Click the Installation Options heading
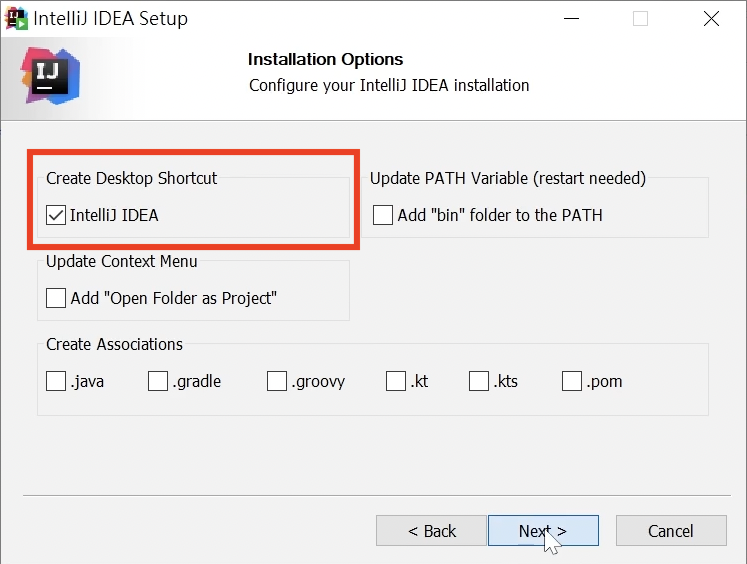 325,59
